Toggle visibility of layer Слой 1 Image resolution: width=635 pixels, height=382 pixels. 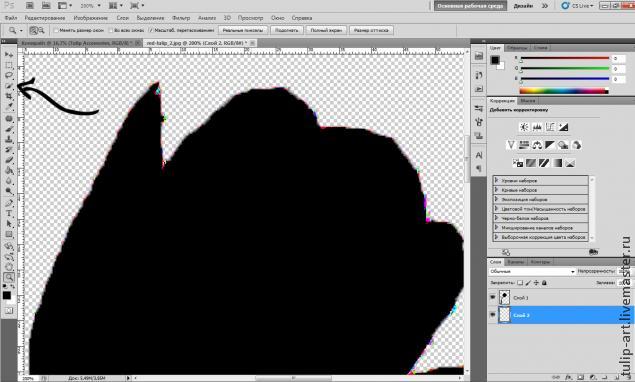click(492, 297)
